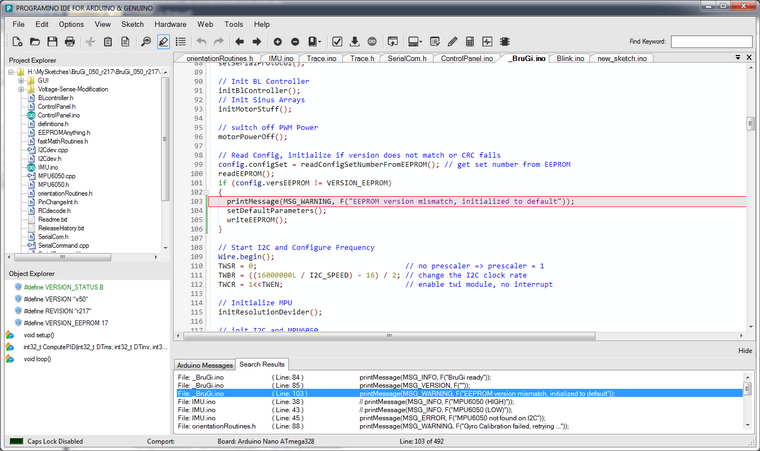
Task: Open the Tools menu
Action: 234,24
